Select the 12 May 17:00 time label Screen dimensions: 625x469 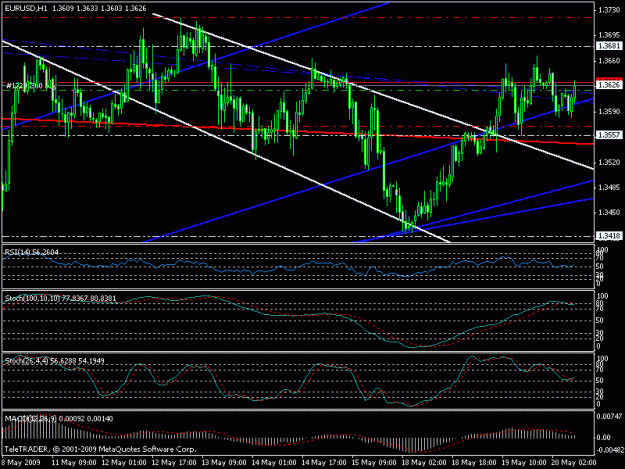pos(174,463)
